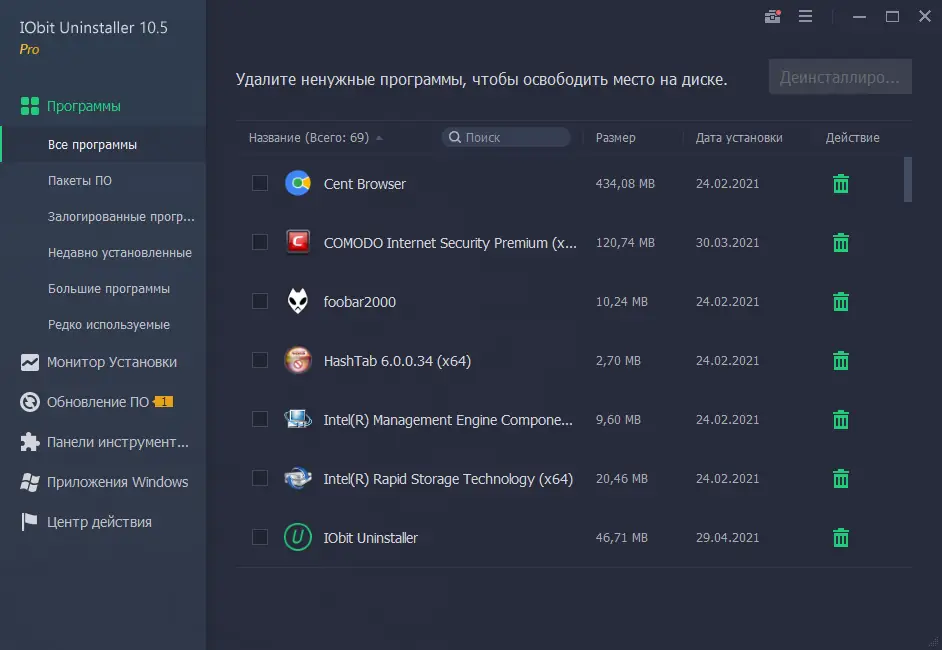Tick the checkbox next to foobar2000
This screenshot has height=650, width=942.
click(260, 302)
